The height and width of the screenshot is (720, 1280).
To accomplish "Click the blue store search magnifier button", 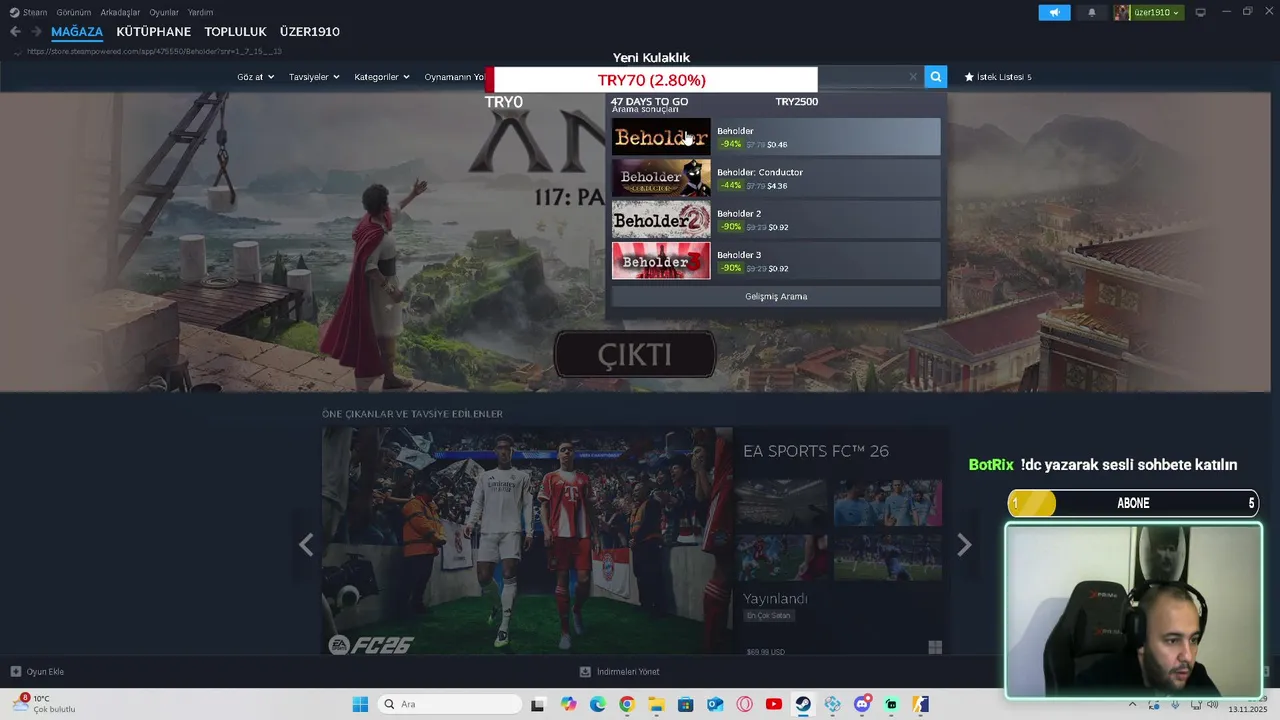I will [936, 76].
